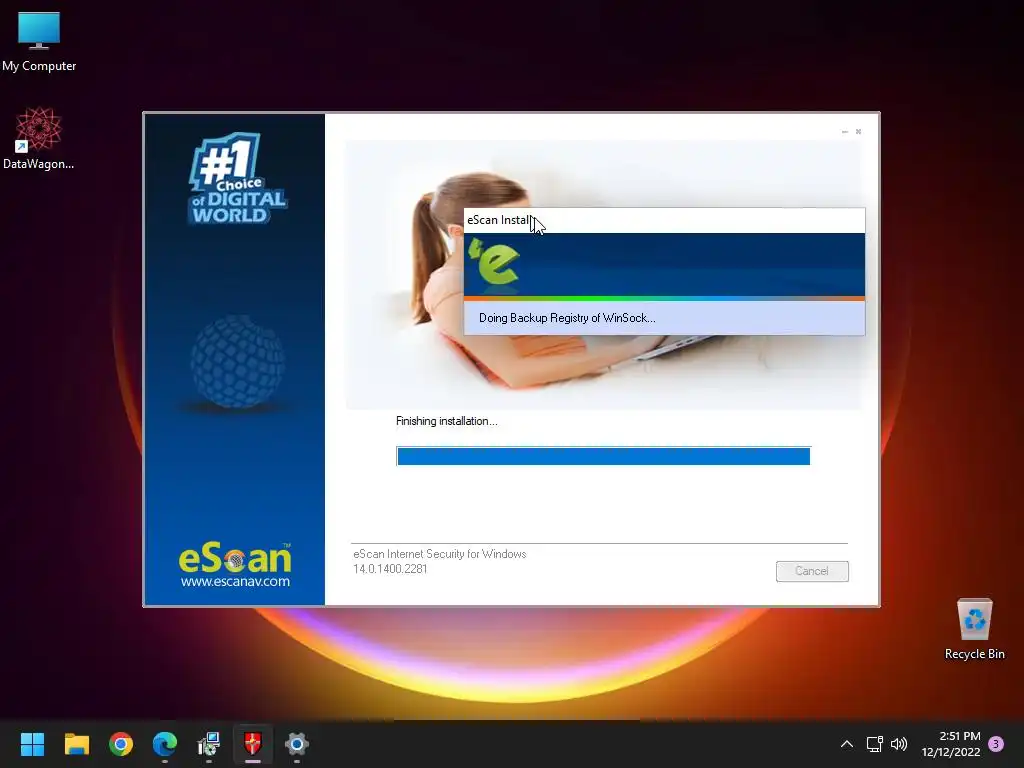Open the clock showing 2:51 PM

click(951, 744)
